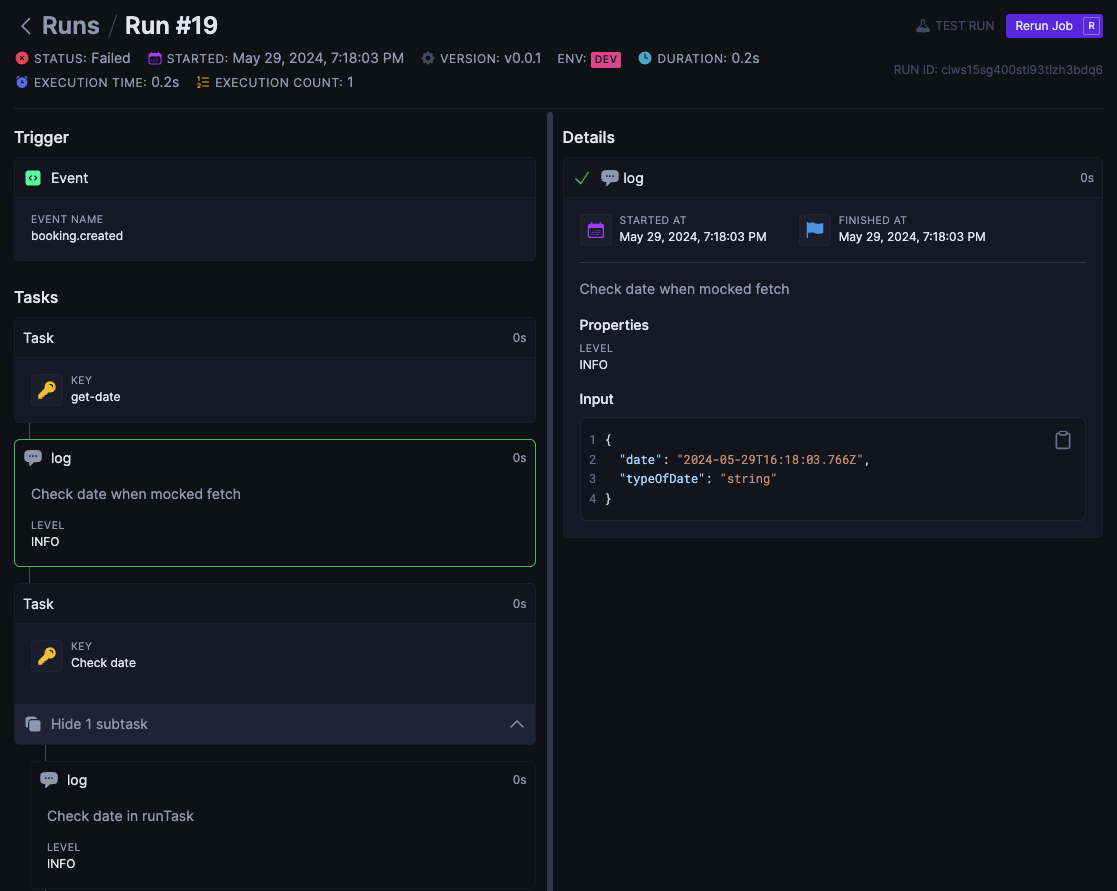The image size is (1117, 891).
Task: Click the chevron up arrow on subtask row
Action: click(517, 724)
